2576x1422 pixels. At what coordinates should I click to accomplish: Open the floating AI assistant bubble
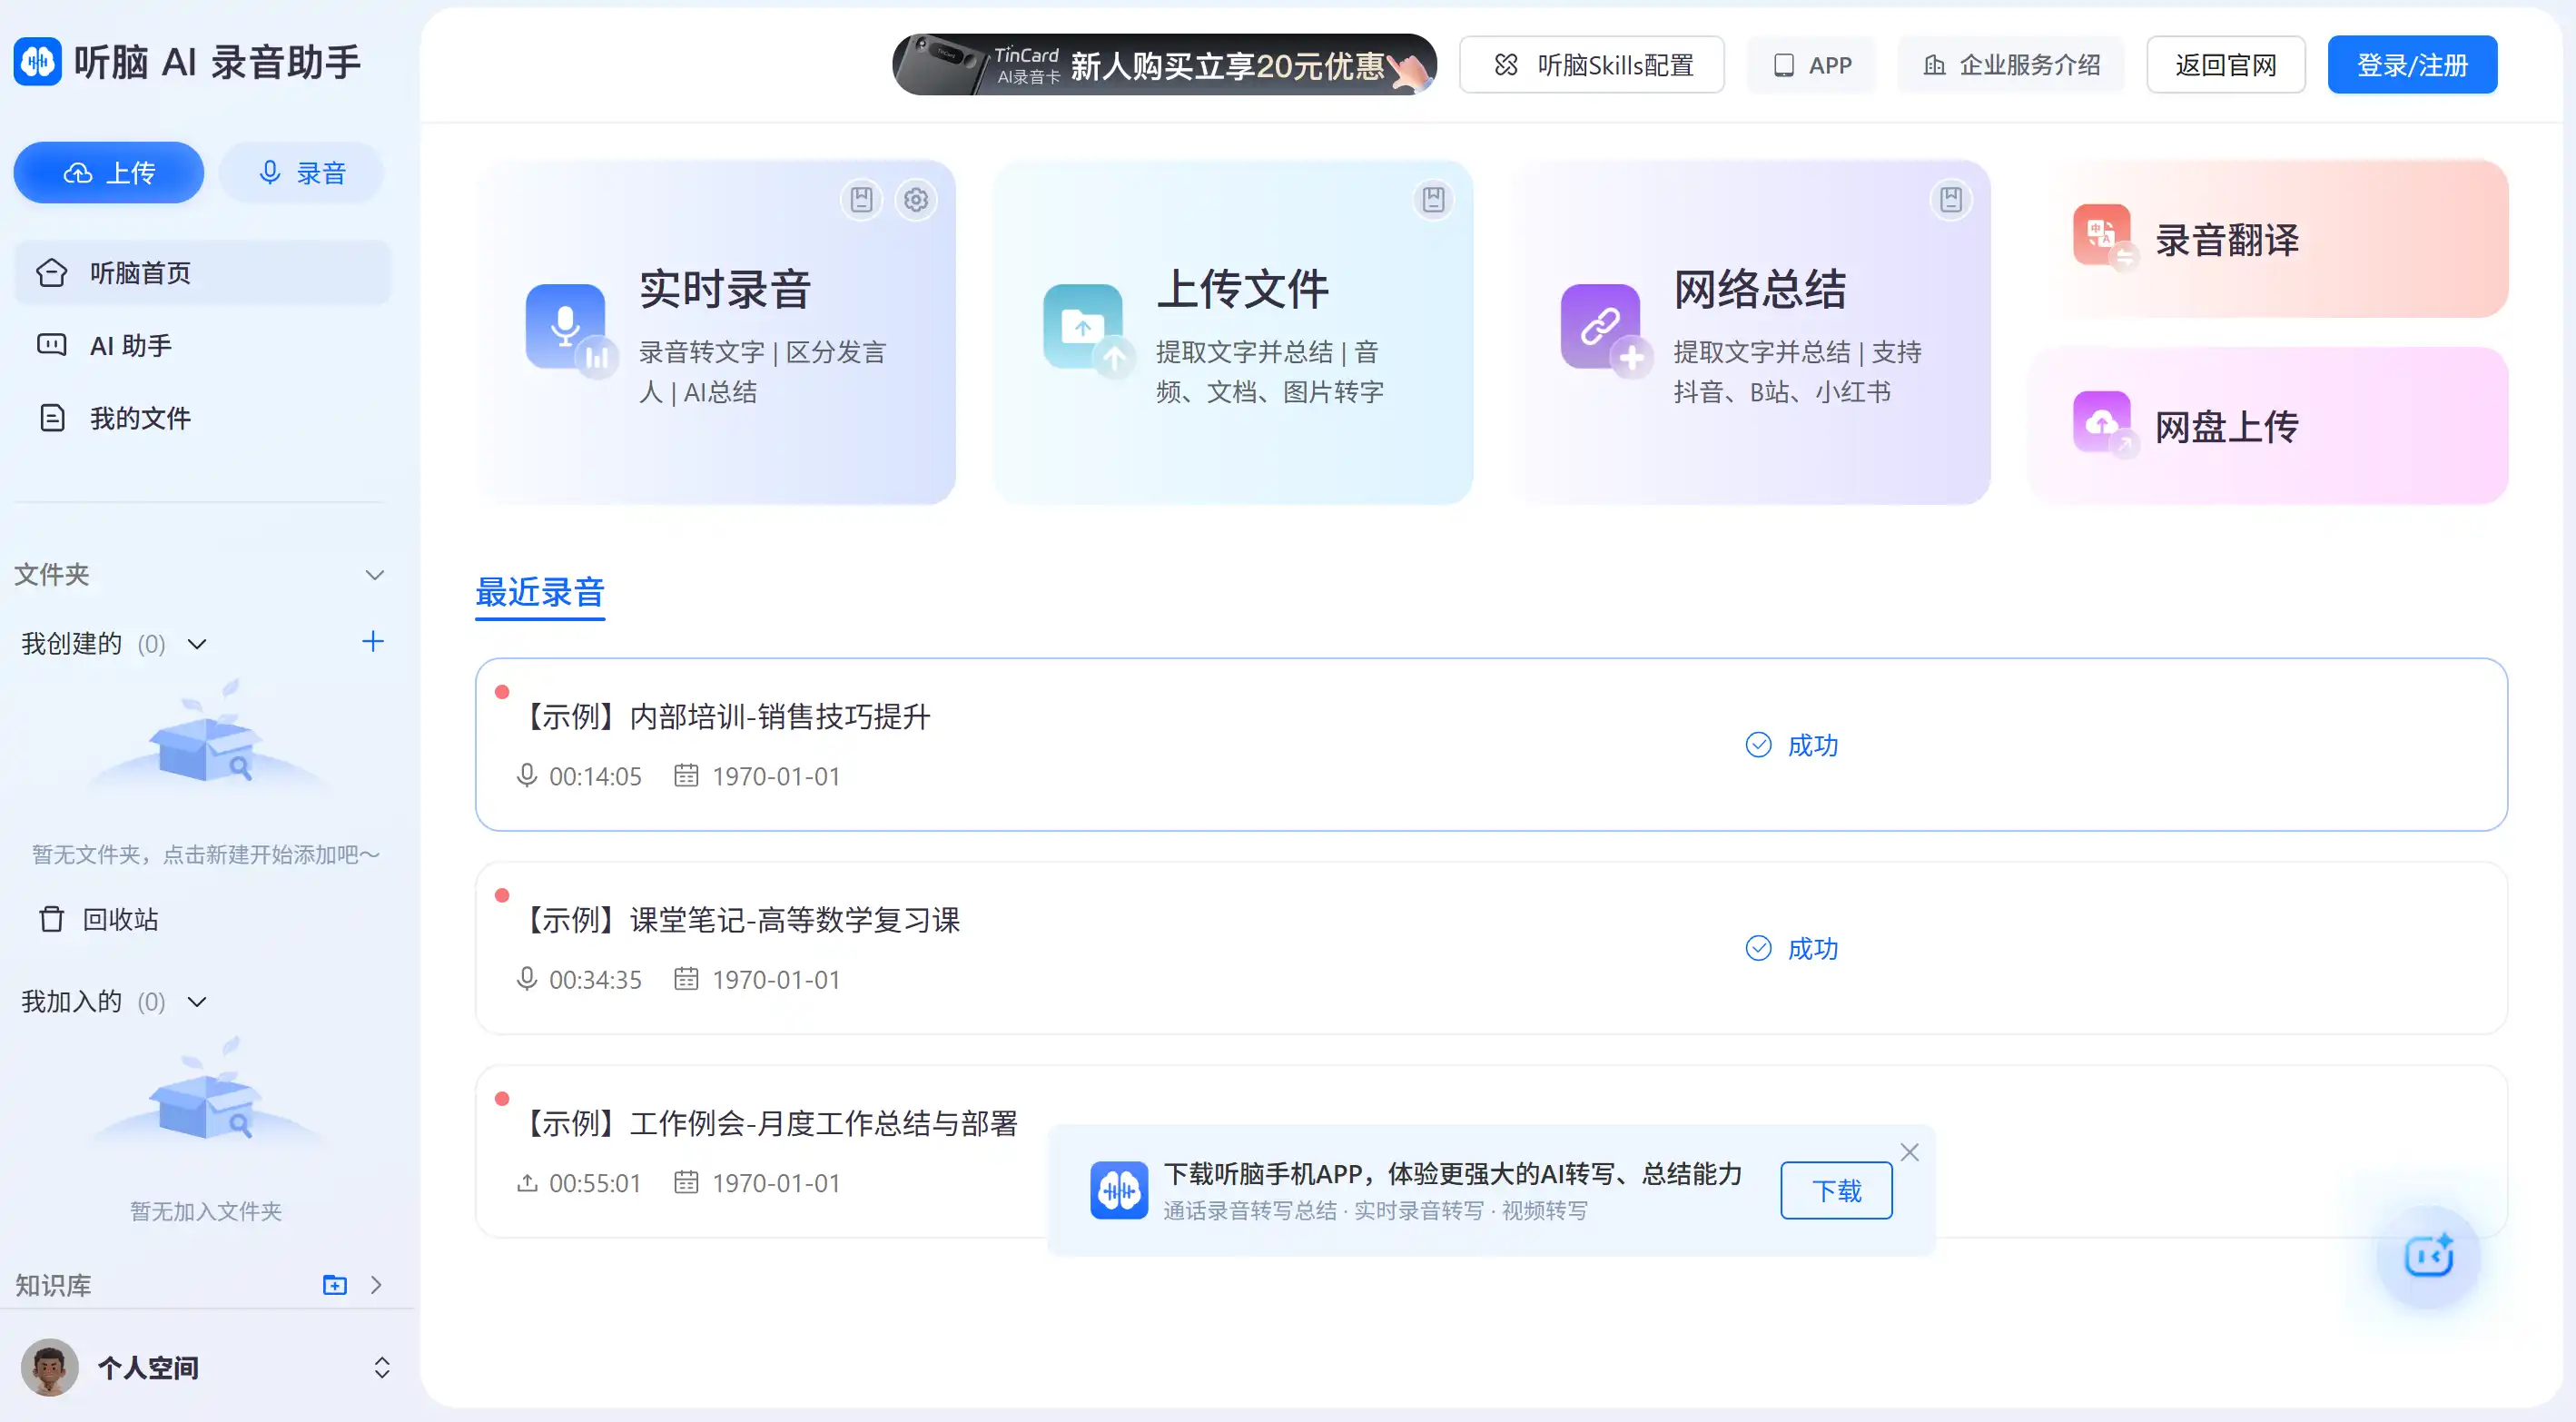tap(2428, 1256)
